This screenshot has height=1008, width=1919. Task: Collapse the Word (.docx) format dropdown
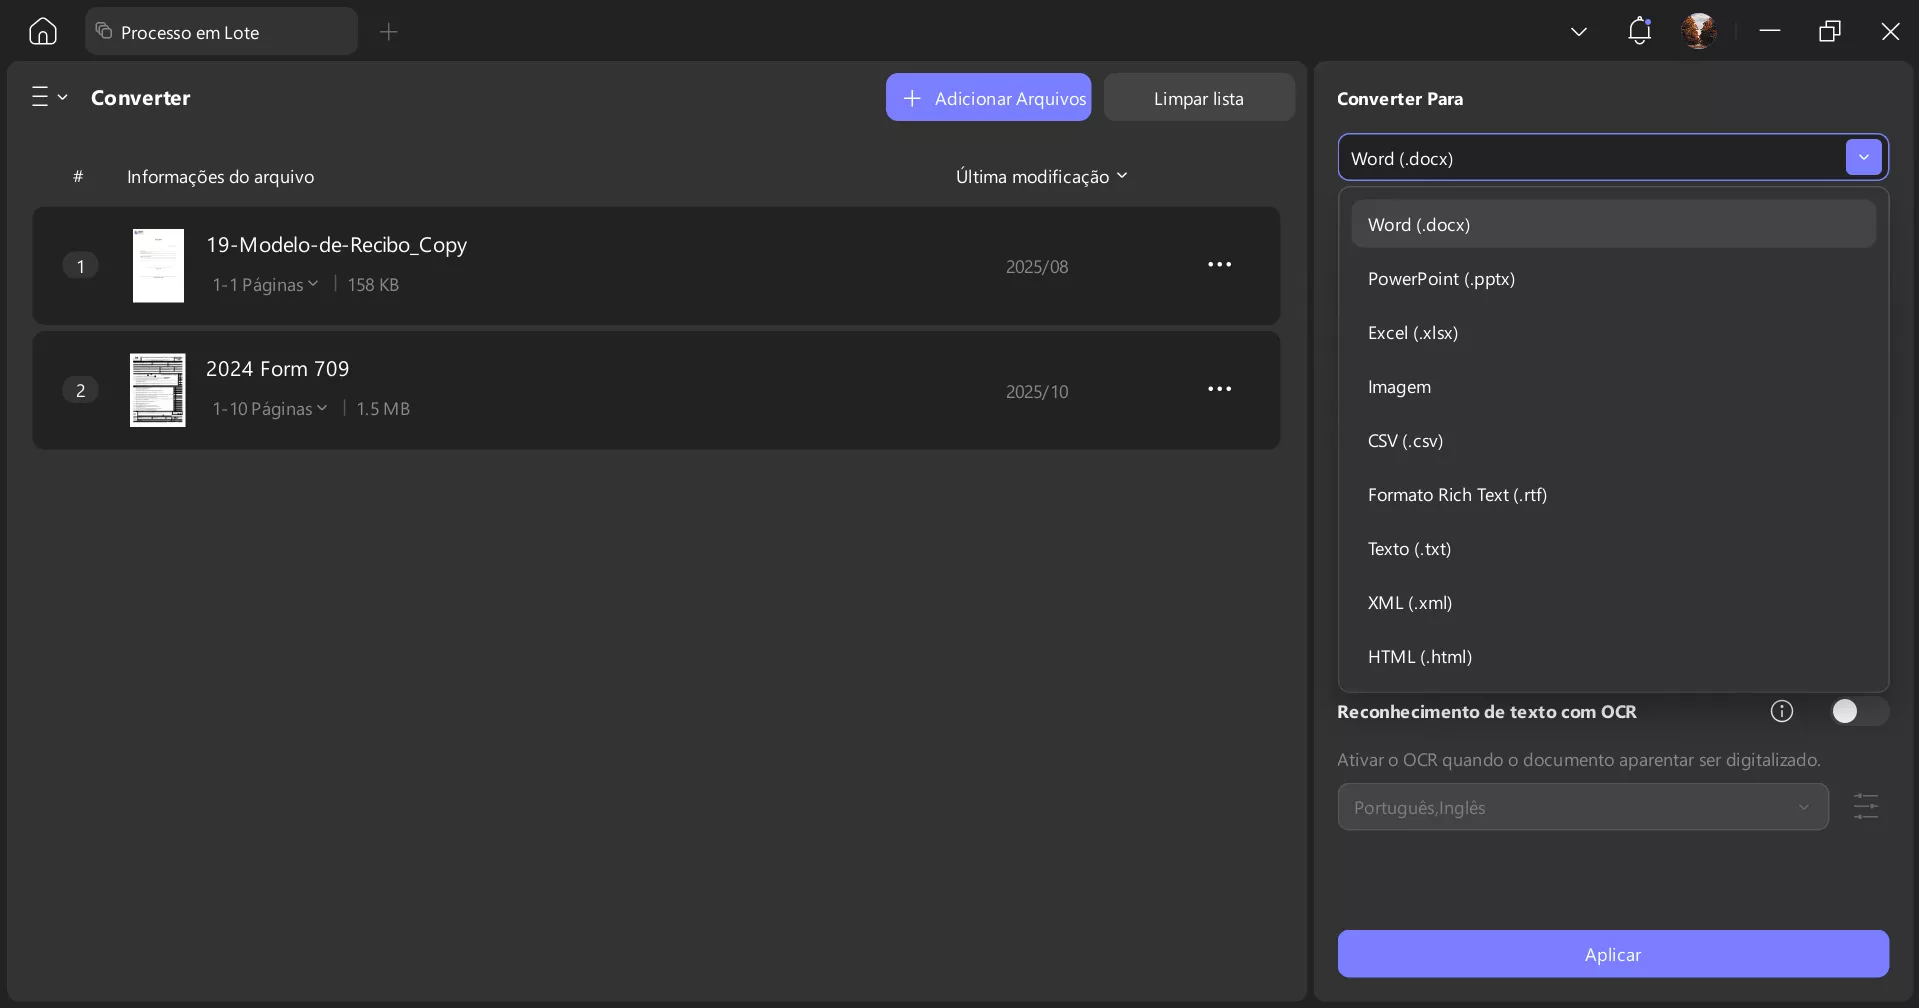[x=1863, y=158]
